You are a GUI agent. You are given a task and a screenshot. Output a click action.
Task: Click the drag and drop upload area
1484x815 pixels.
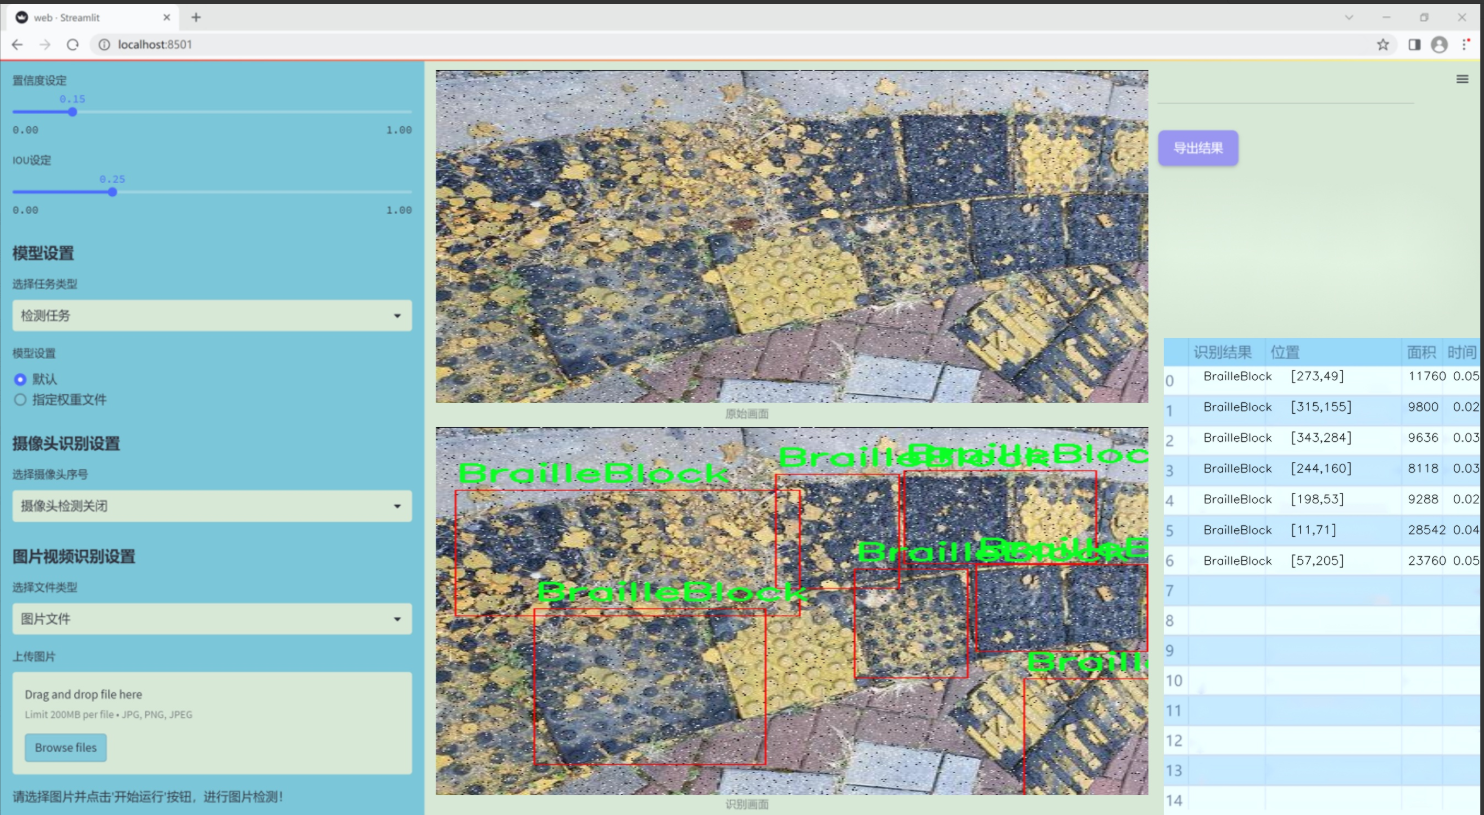(x=212, y=723)
